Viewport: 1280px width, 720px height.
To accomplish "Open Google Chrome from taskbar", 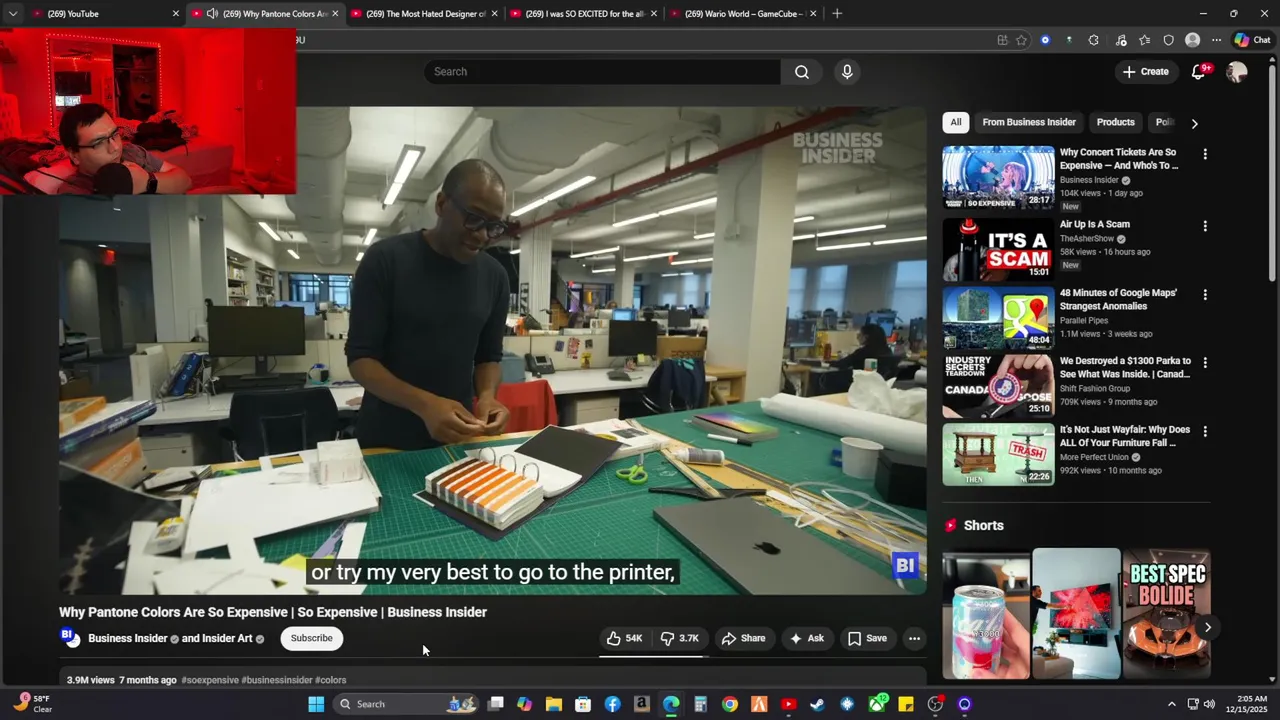I will click(x=730, y=704).
